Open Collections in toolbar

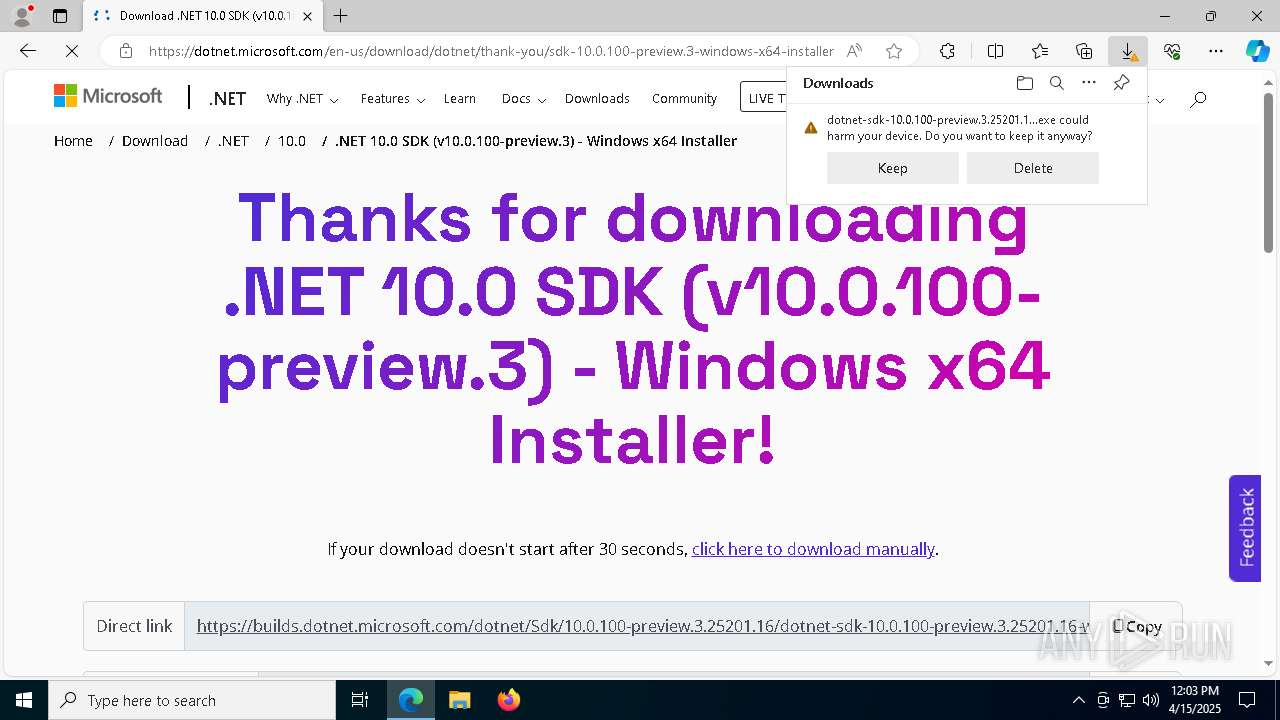coord(1084,51)
